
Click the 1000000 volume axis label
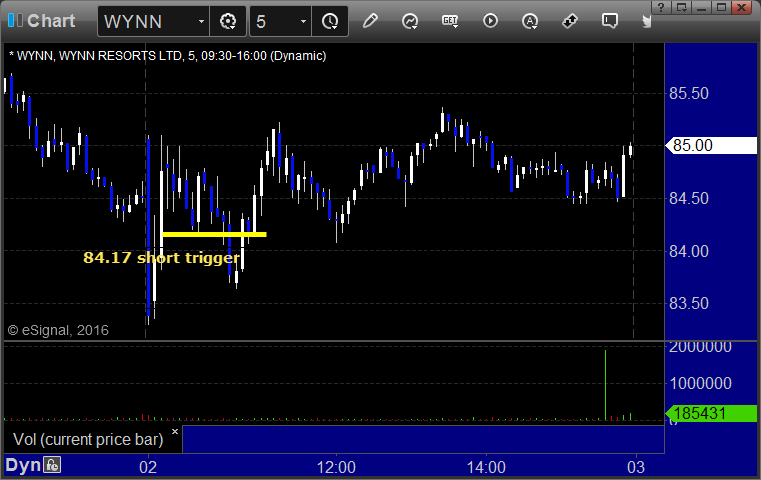[x=700, y=383]
